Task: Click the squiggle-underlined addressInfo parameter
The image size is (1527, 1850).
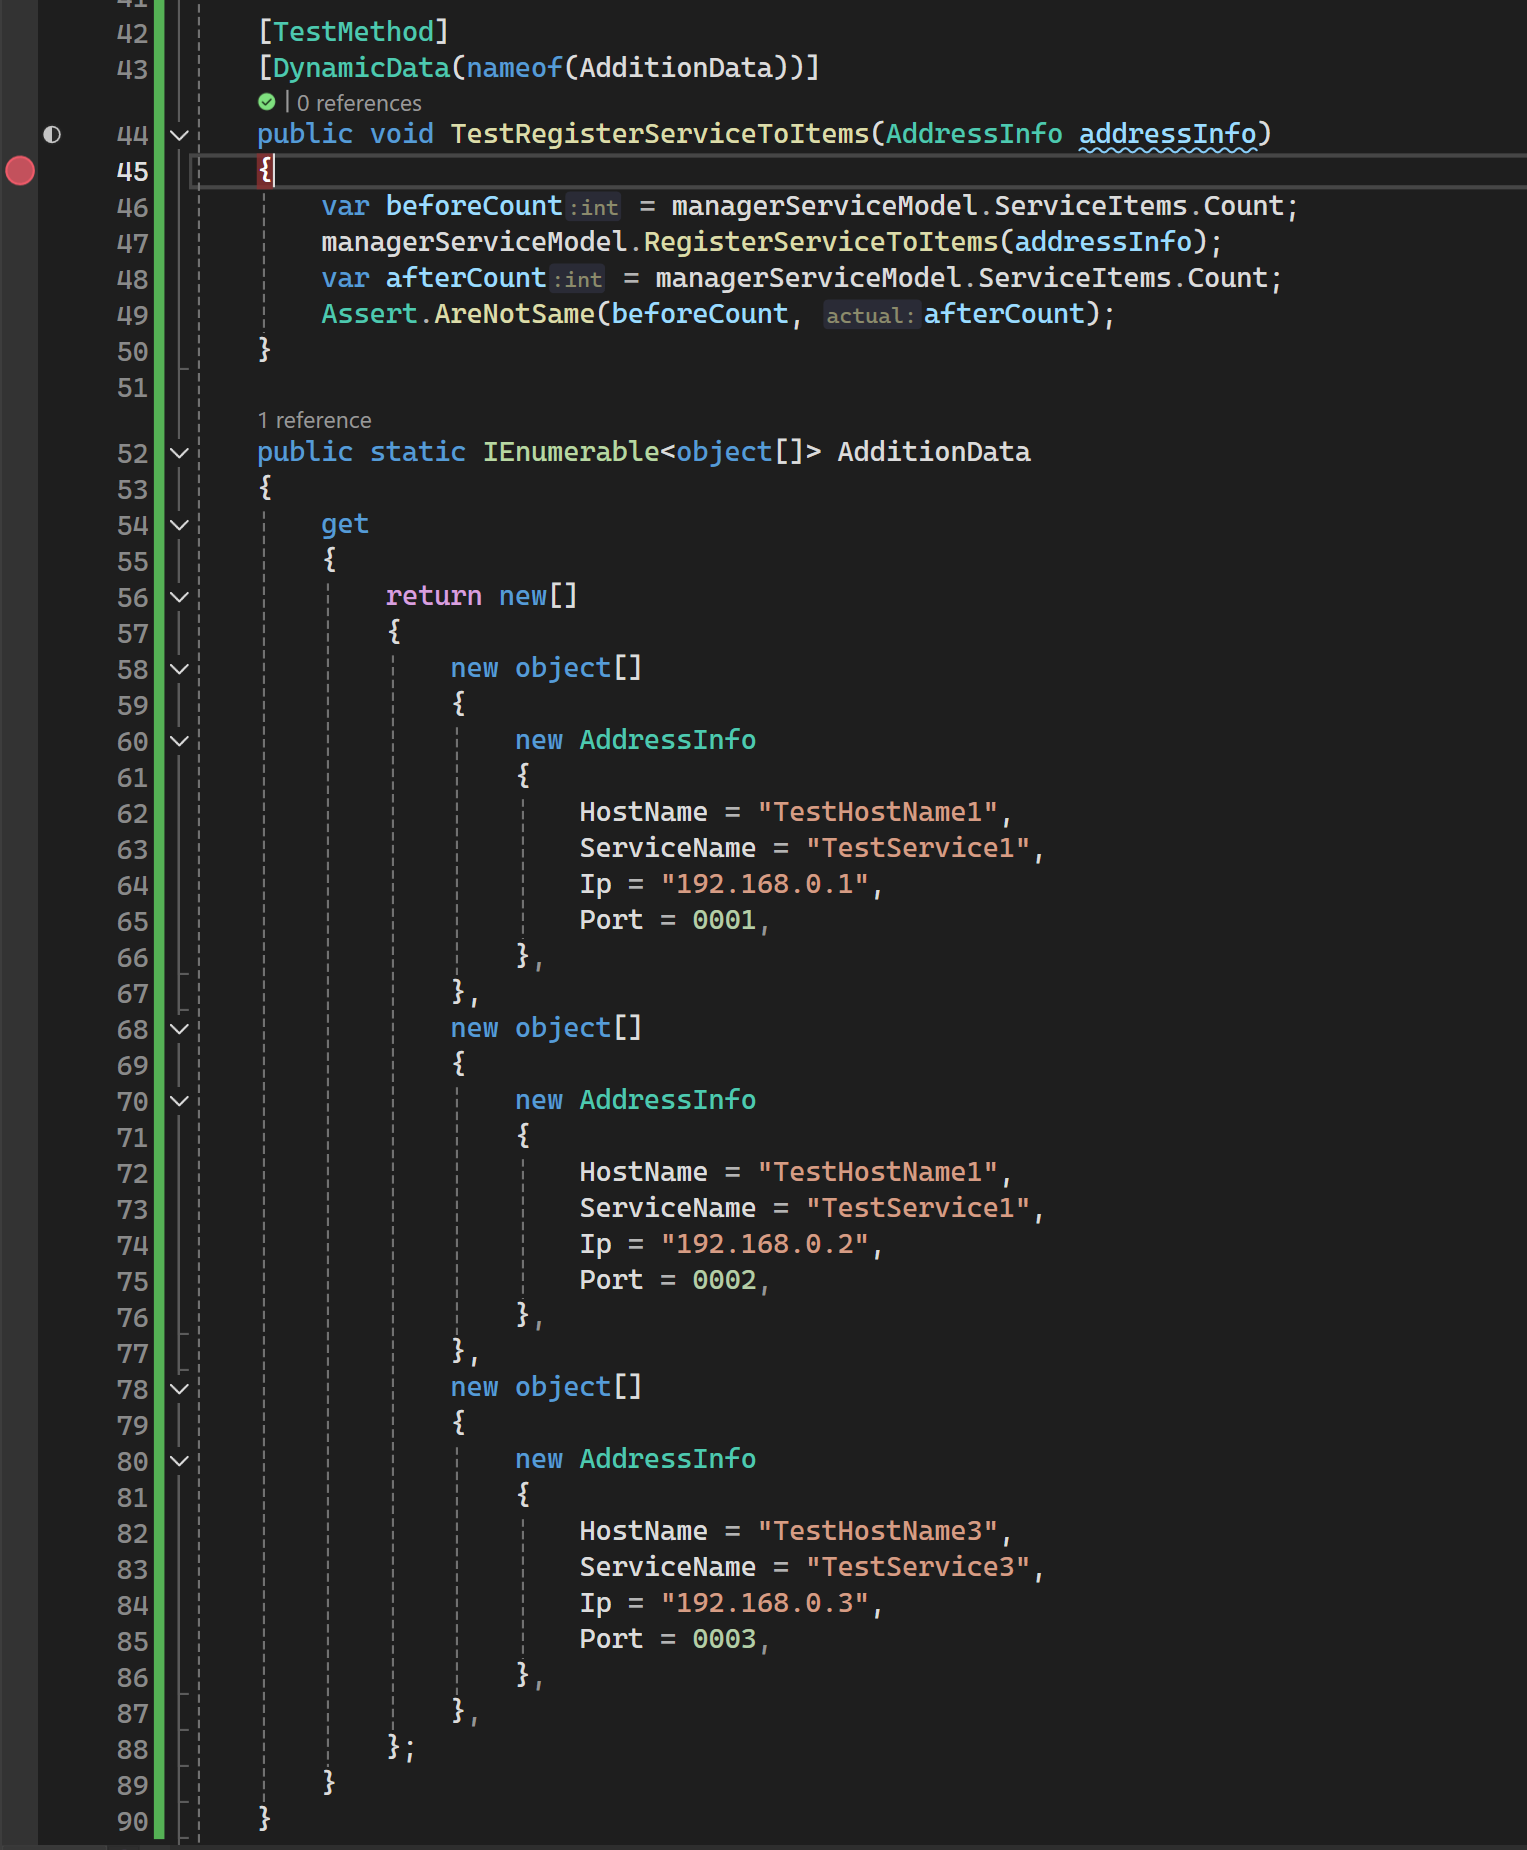Action: tap(1167, 134)
